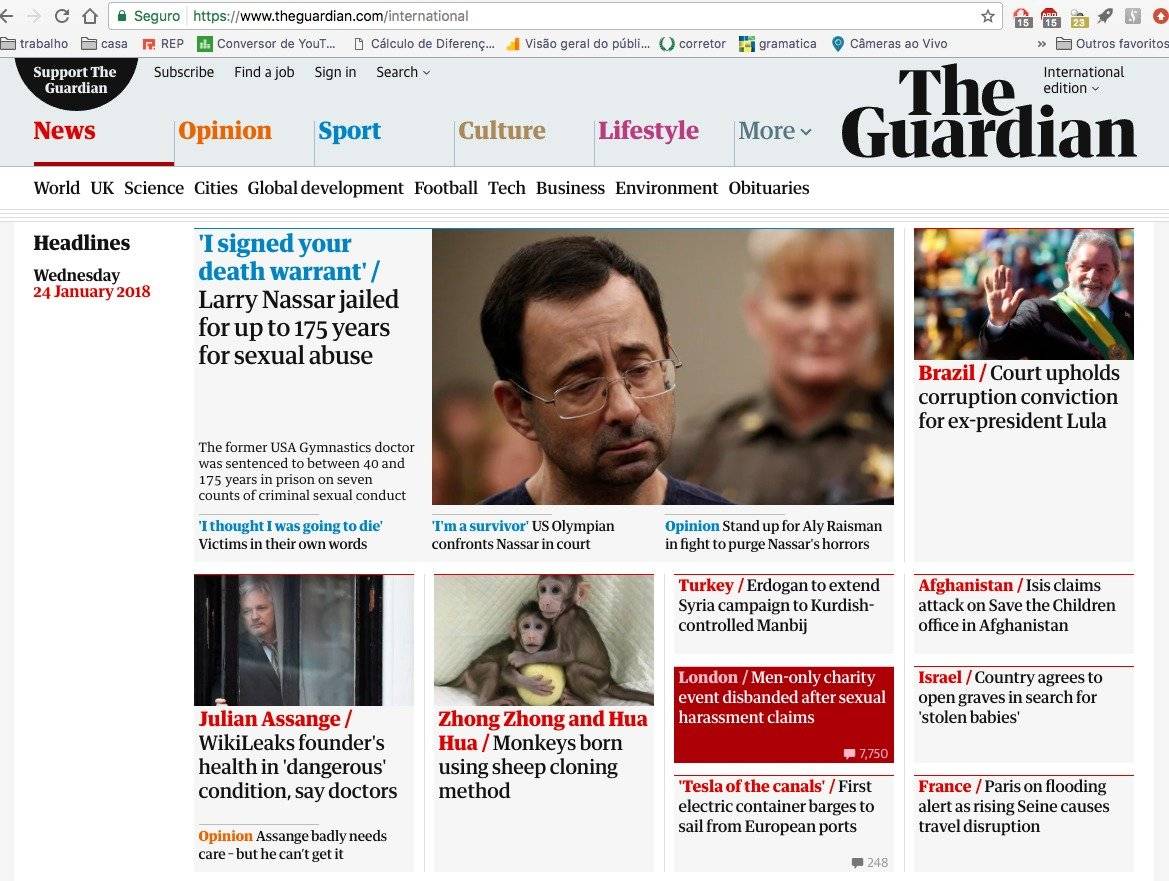1169x881 pixels.
Task: Open the Julian Assange health story
Action: click(297, 754)
